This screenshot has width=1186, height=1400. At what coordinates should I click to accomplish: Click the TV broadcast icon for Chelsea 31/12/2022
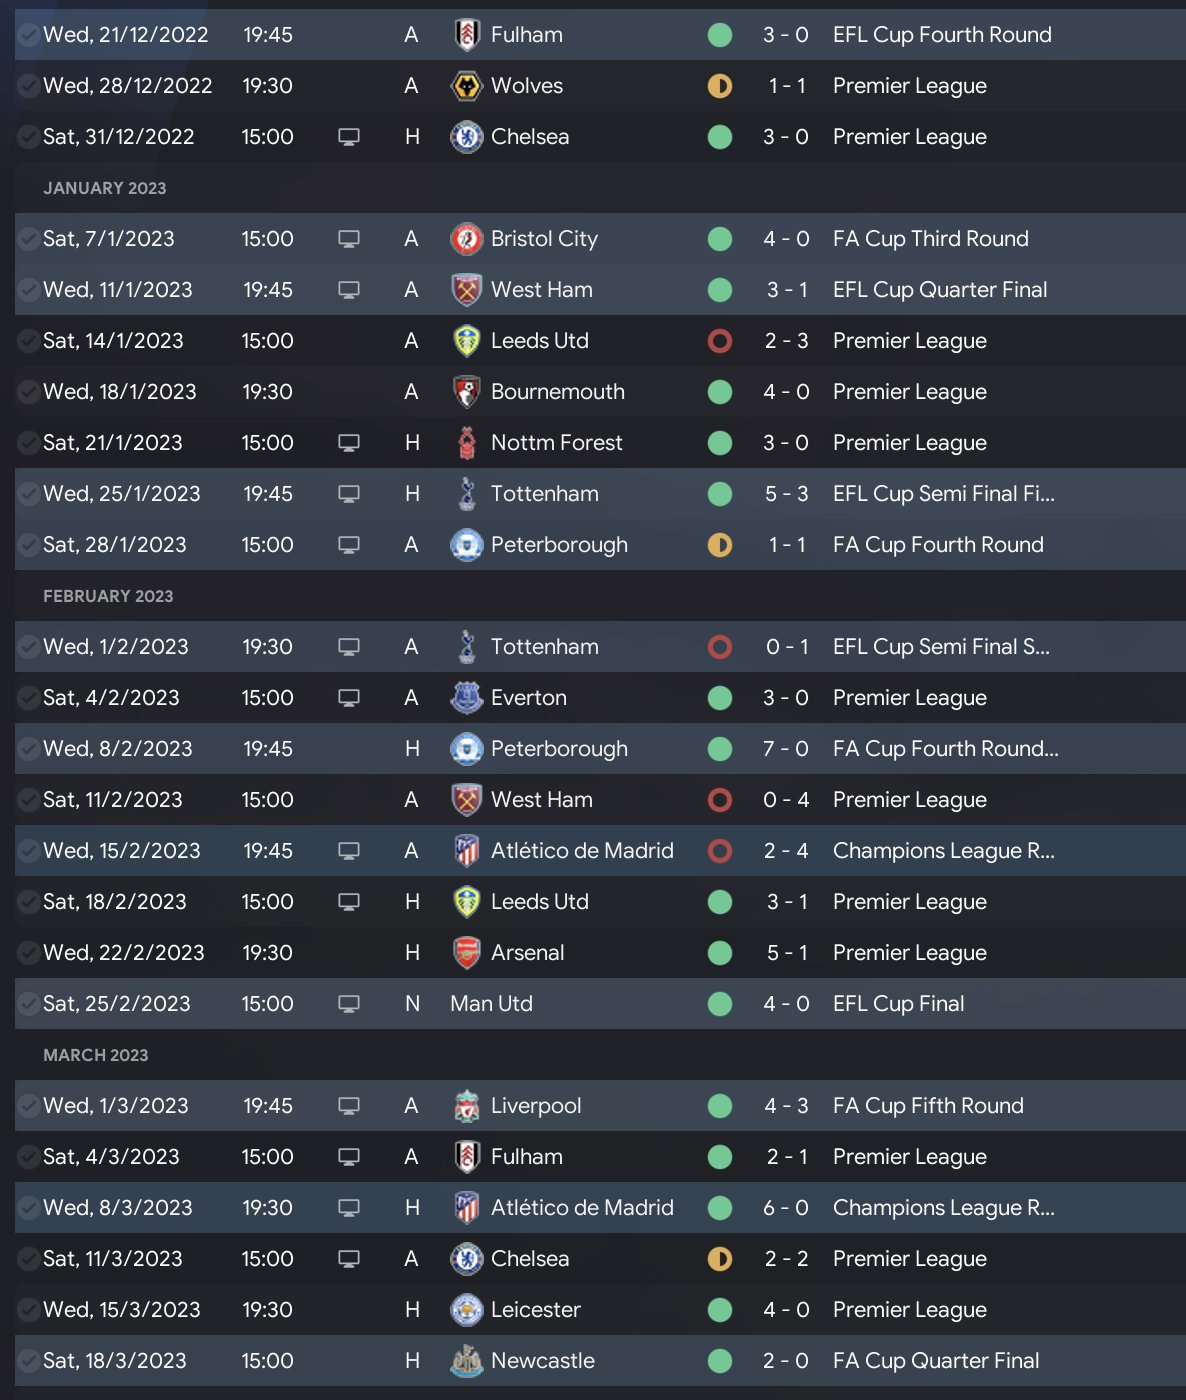pos(349,137)
